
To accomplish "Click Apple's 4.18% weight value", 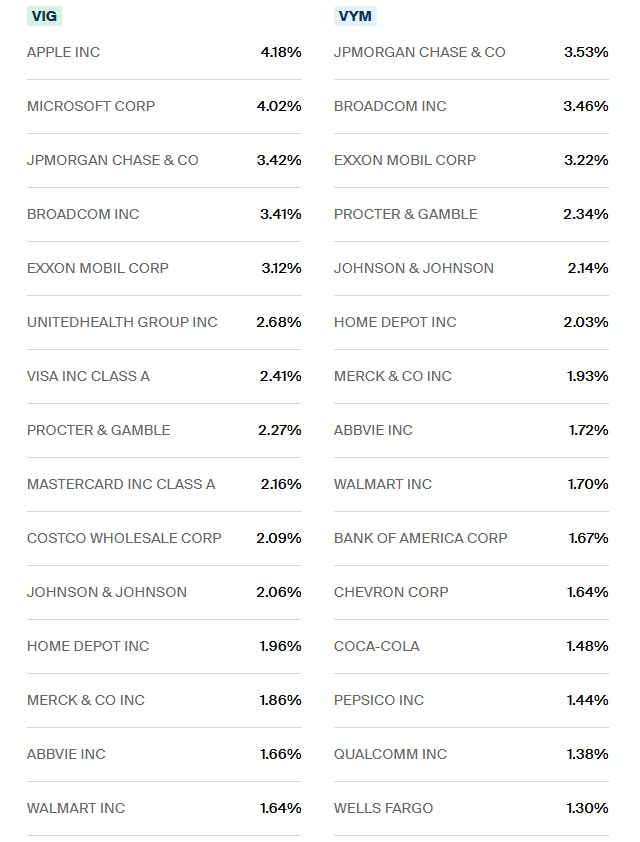I will [280, 52].
